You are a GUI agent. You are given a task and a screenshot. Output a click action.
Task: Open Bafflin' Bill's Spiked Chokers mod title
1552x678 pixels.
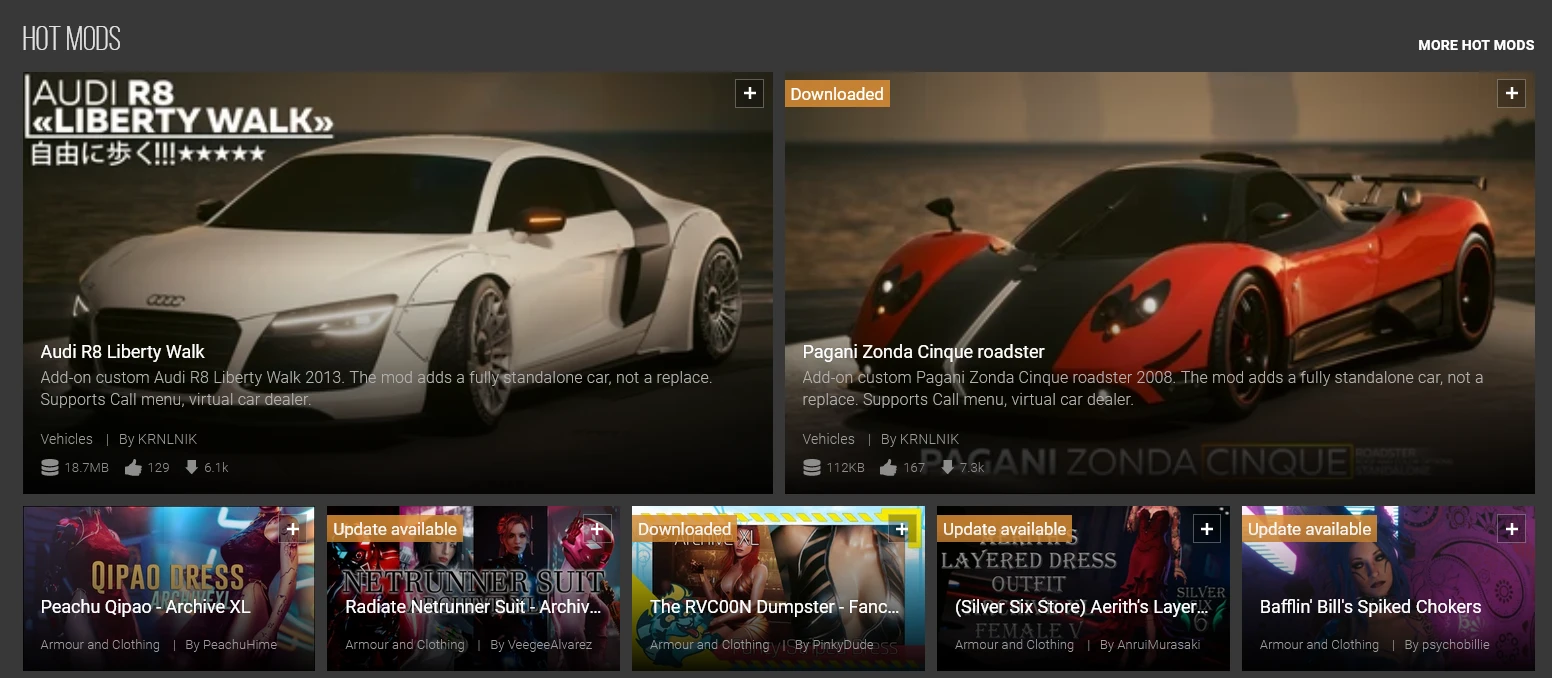(1370, 607)
